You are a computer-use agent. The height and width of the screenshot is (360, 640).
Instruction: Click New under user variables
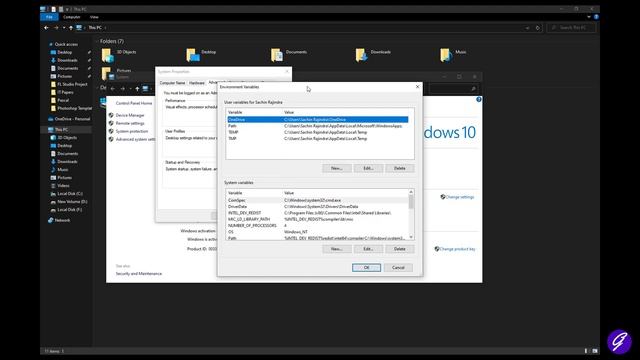tap(337, 168)
